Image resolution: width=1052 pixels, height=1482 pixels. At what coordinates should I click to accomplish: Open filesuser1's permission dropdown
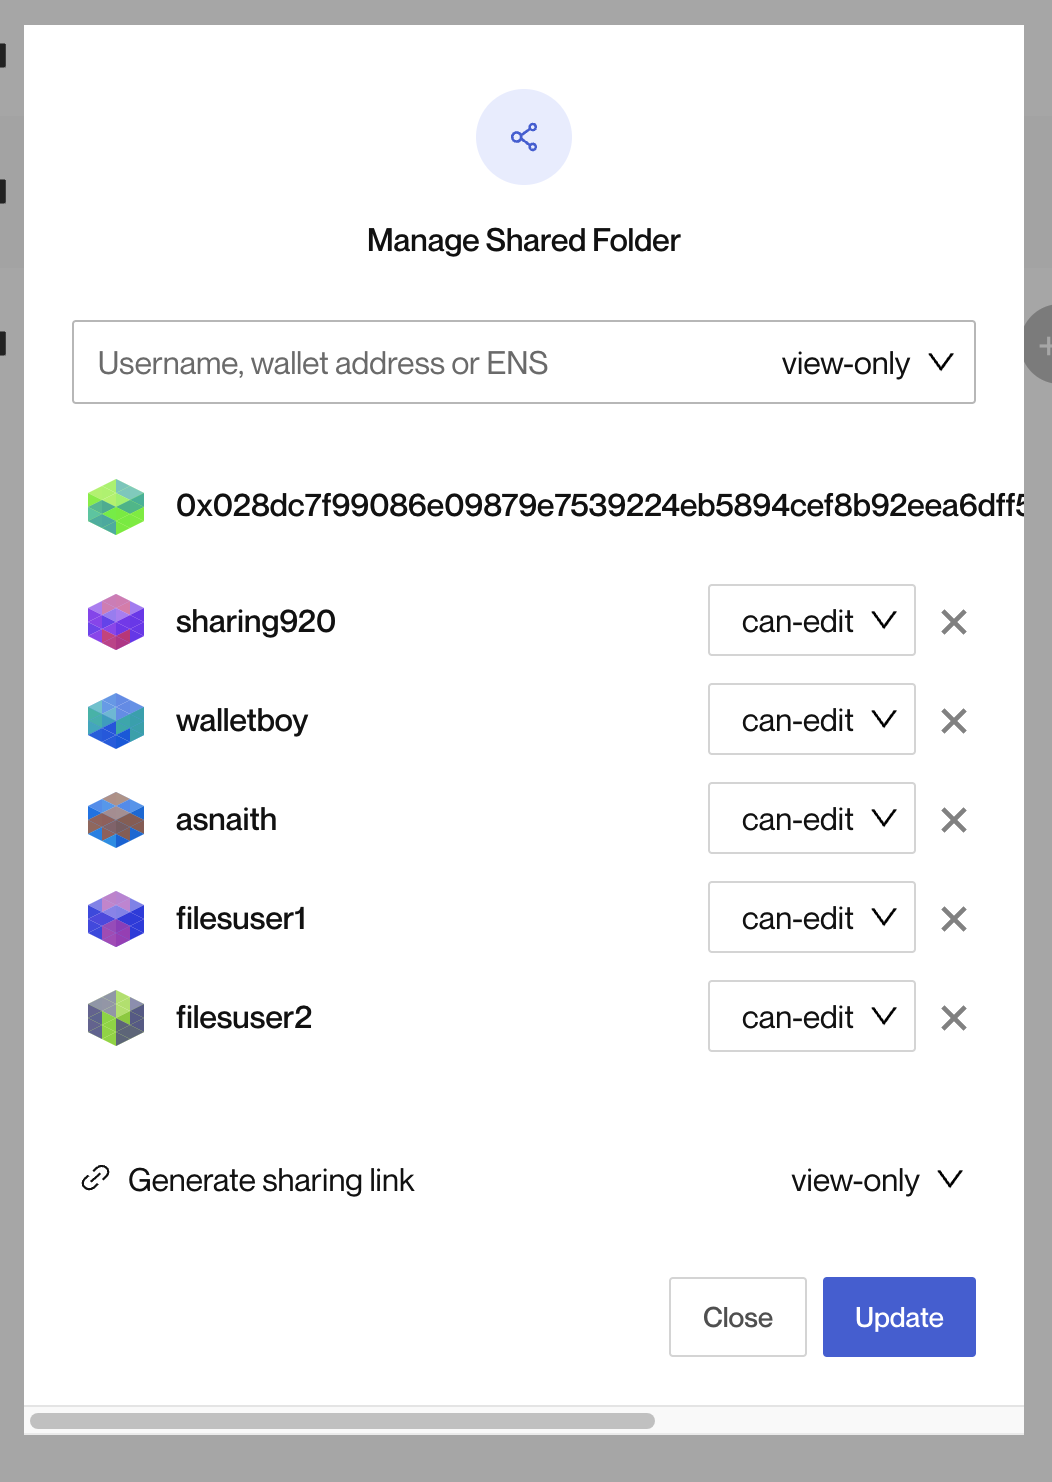811,918
